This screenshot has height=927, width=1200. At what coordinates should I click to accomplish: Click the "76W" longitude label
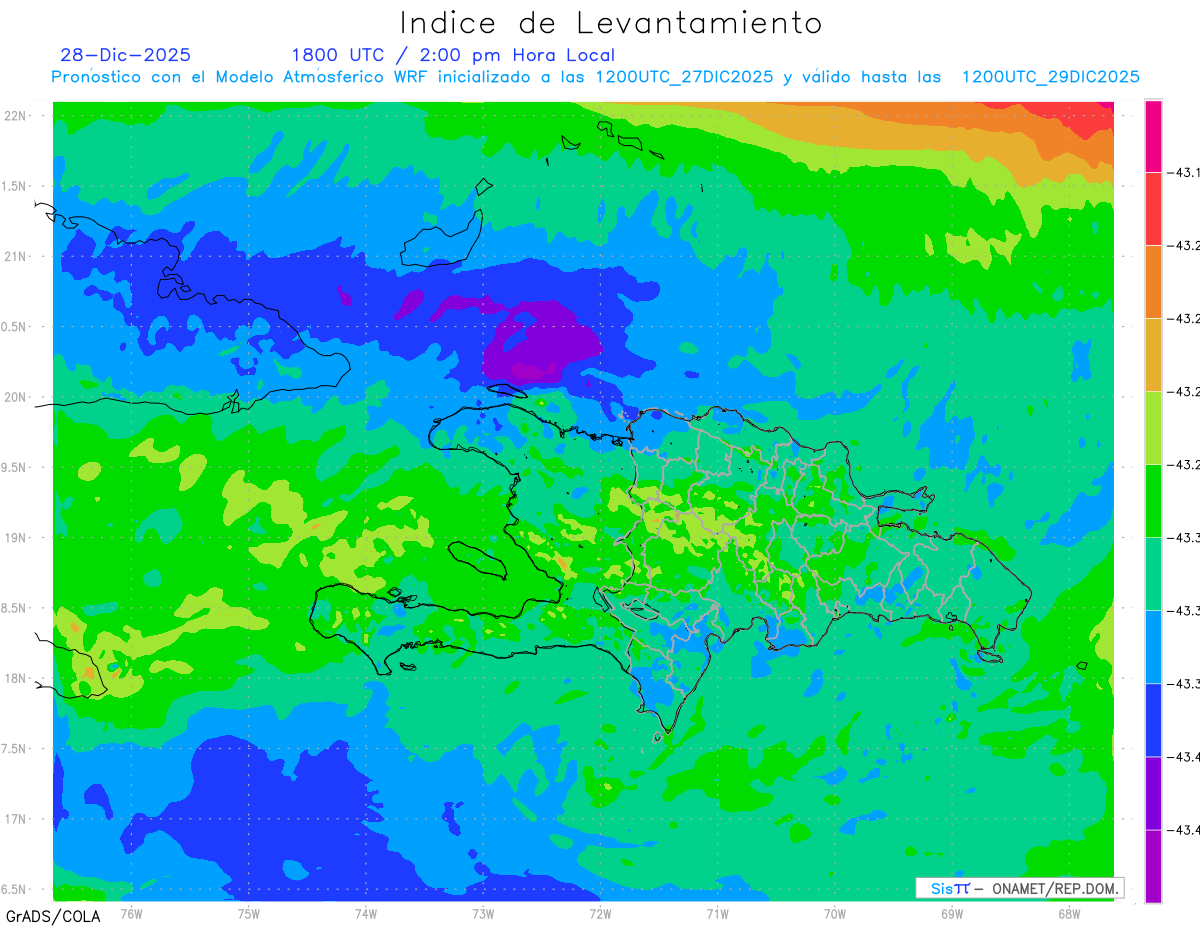[x=132, y=913]
